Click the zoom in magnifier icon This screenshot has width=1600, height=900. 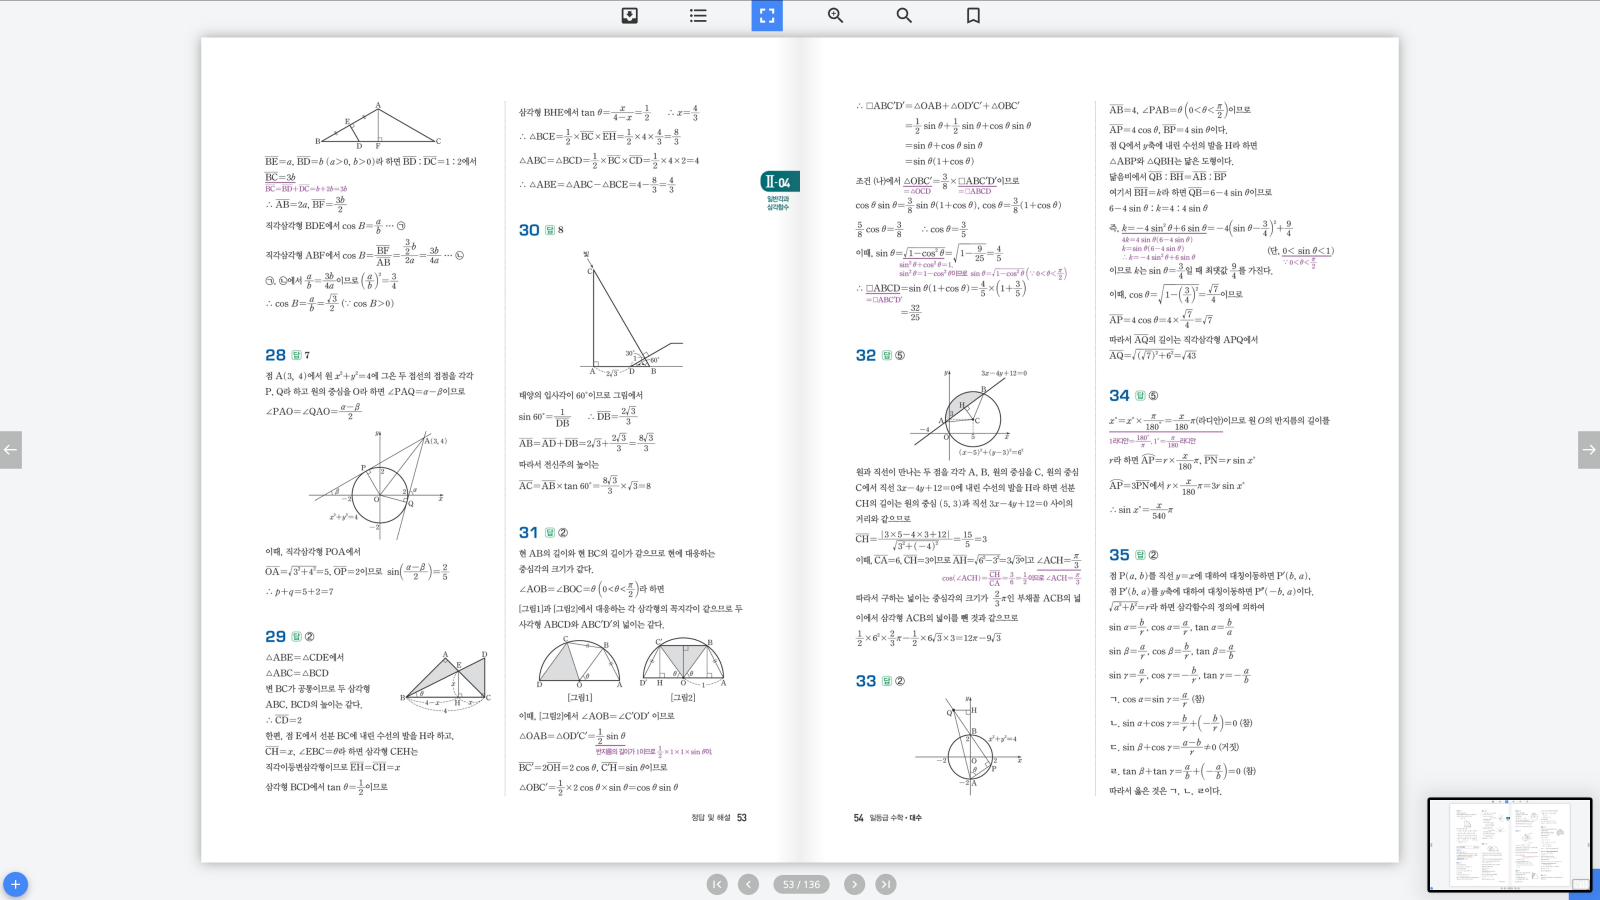[x=835, y=16]
